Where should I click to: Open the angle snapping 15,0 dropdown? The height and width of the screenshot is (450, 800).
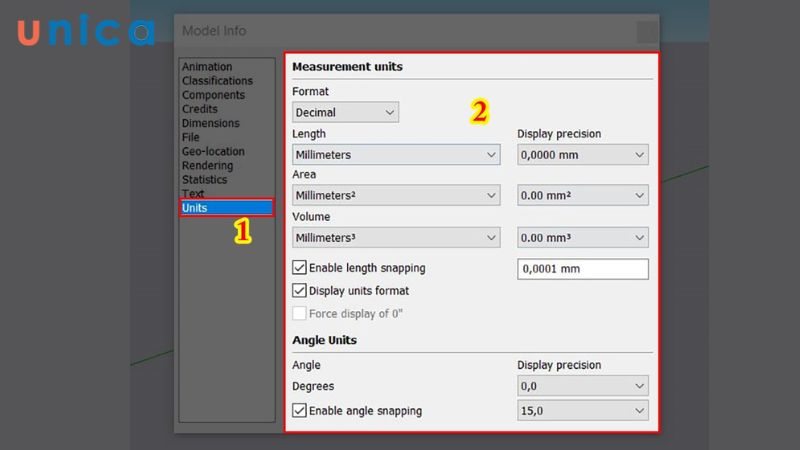(x=582, y=411)
